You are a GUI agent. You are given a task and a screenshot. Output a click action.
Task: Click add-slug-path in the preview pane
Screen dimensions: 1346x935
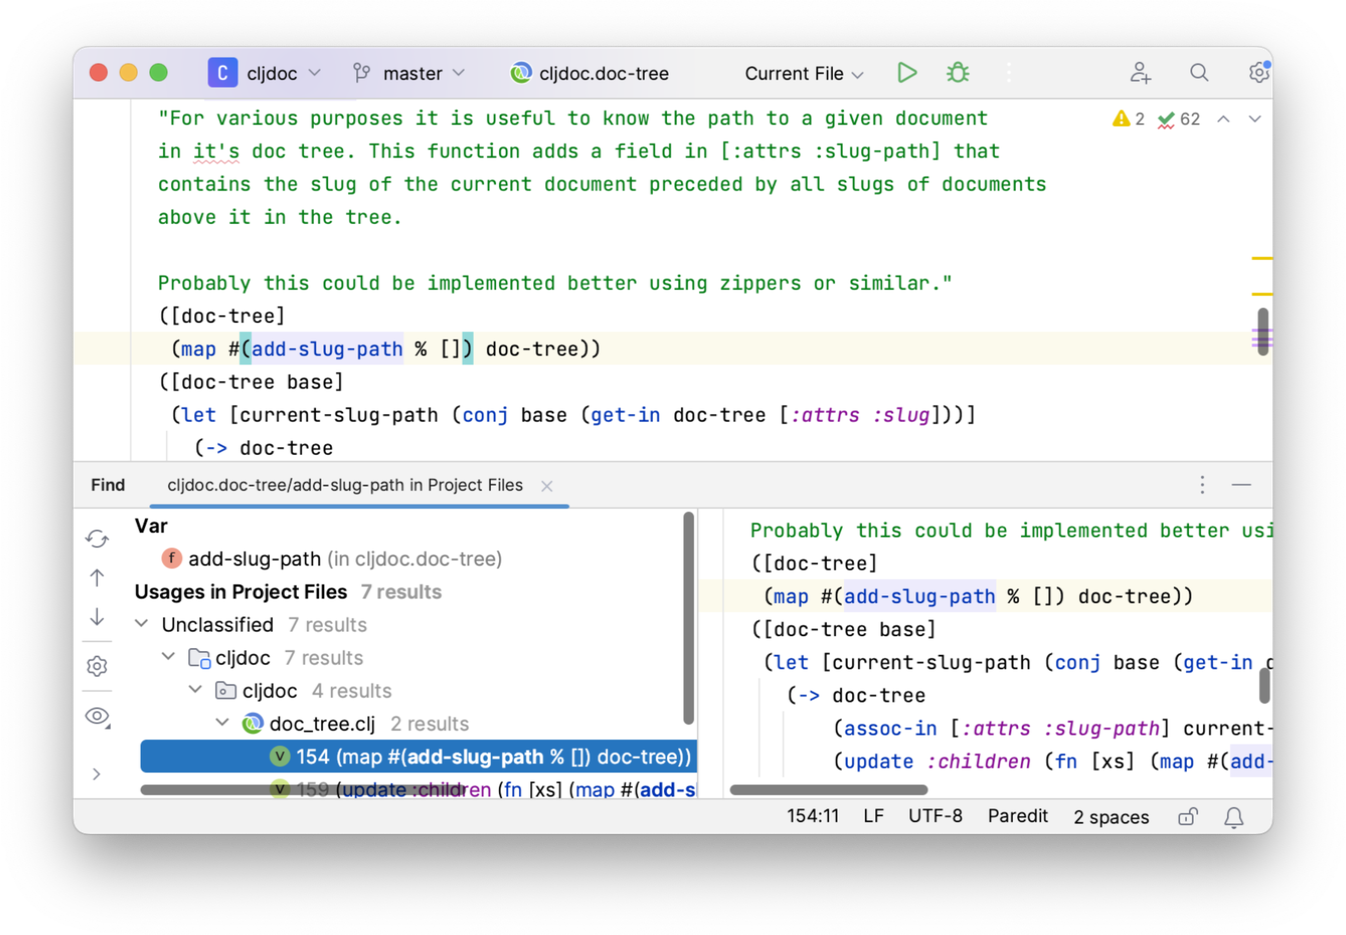tap(919, 597)
